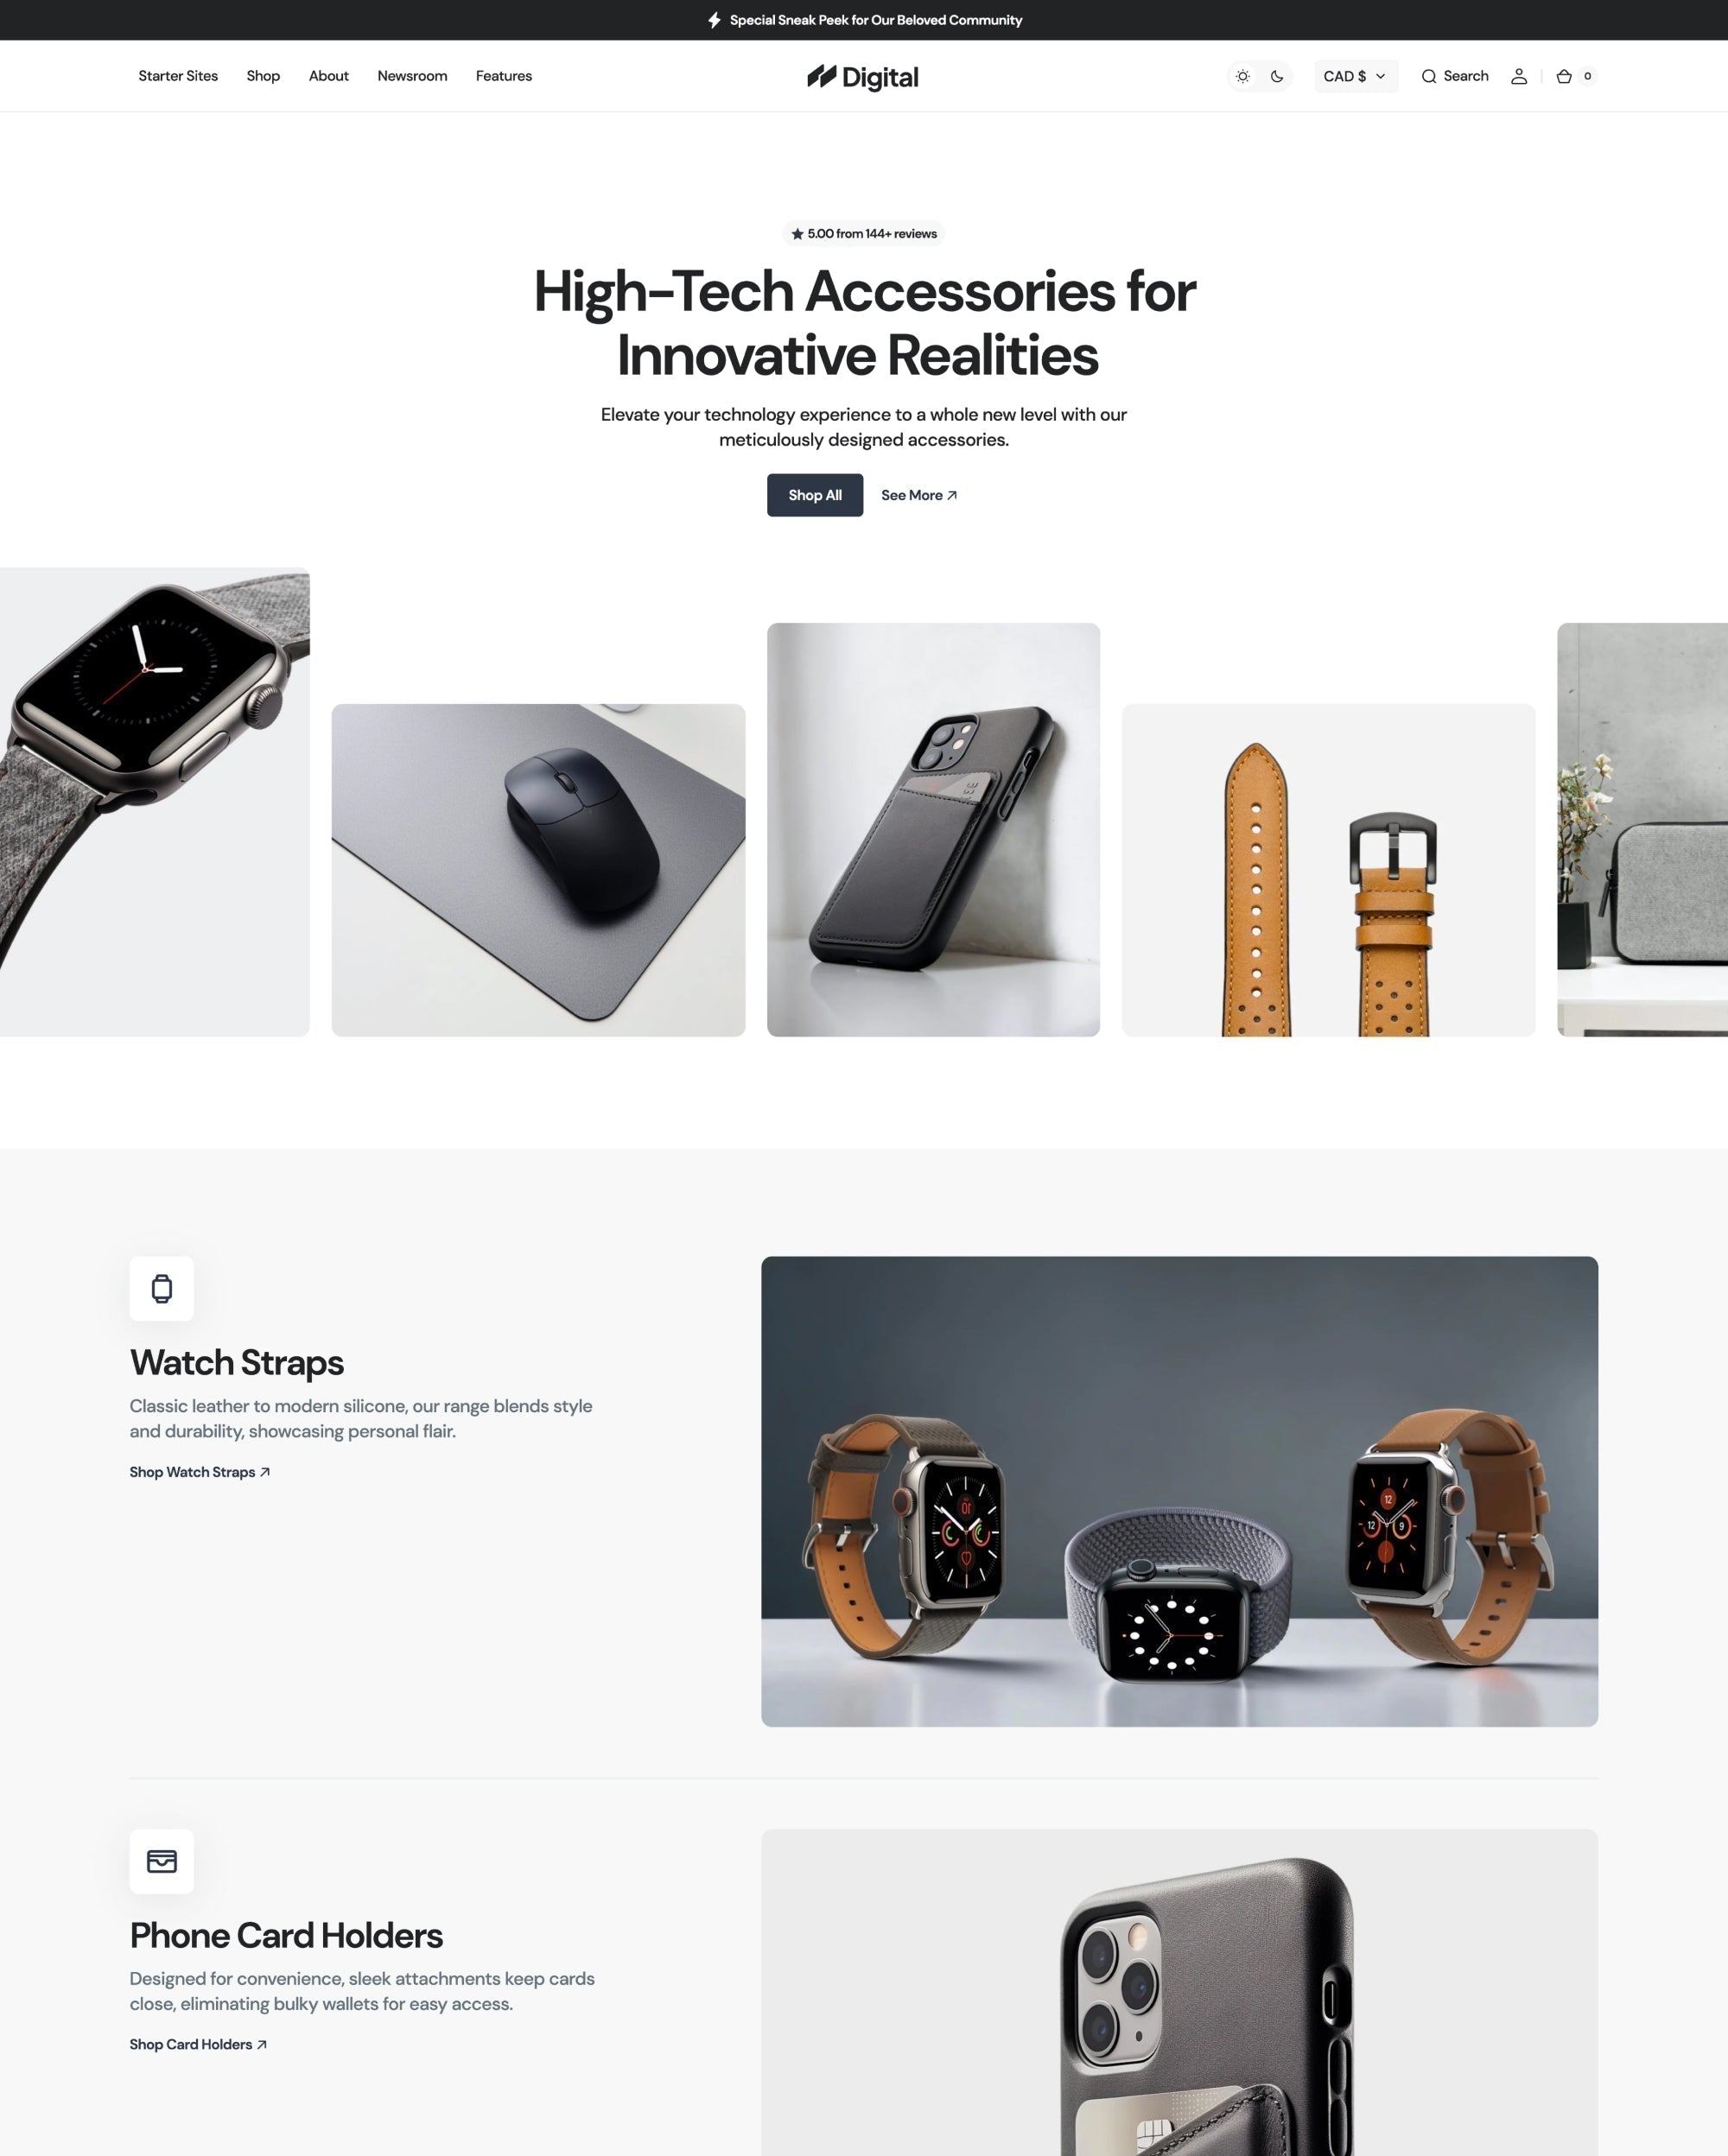1728x2156 pixels.
Task: Expand the Shop menu item
Action: [x=263, y=74]
